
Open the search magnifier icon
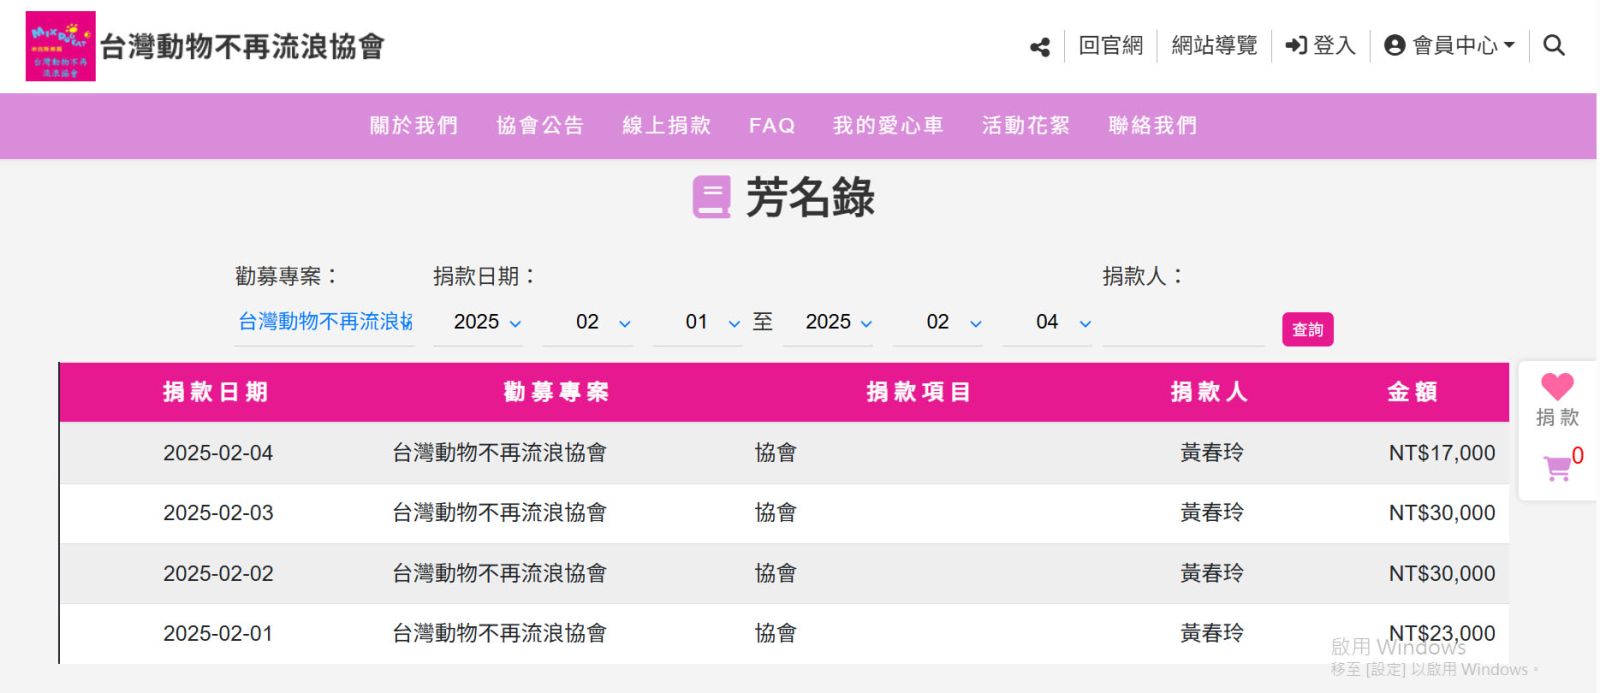coord(1553,45)
